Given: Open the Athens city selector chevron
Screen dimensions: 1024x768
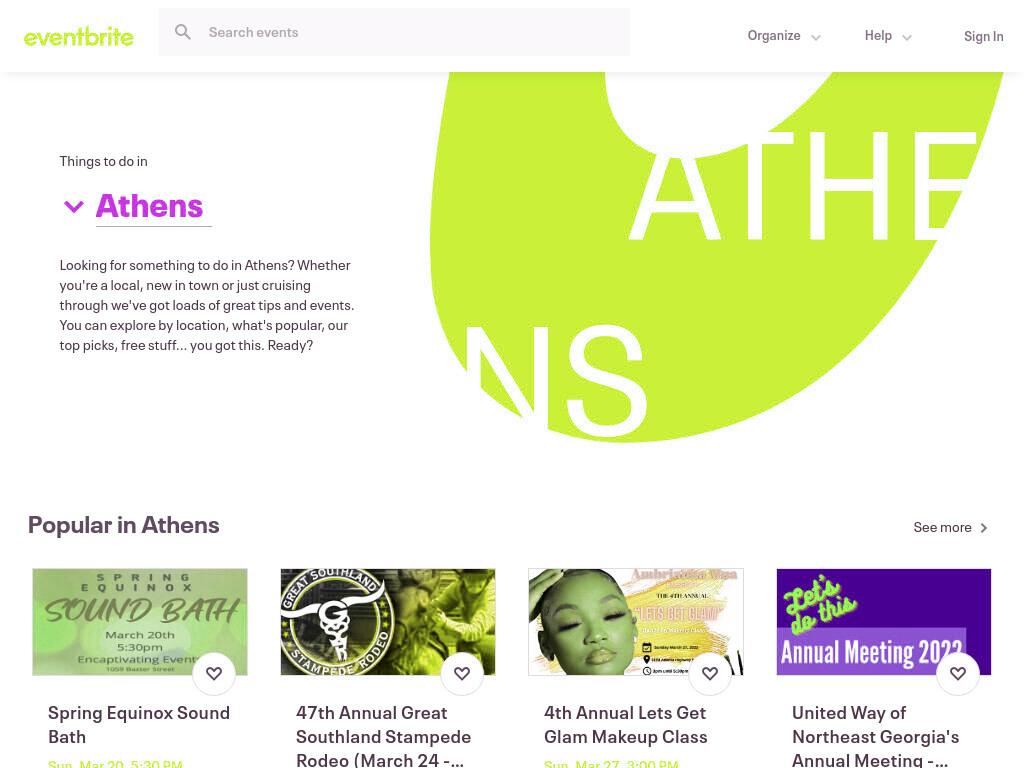Looking at the screenshot, I should pyautogui.click(x=74, y=207).
